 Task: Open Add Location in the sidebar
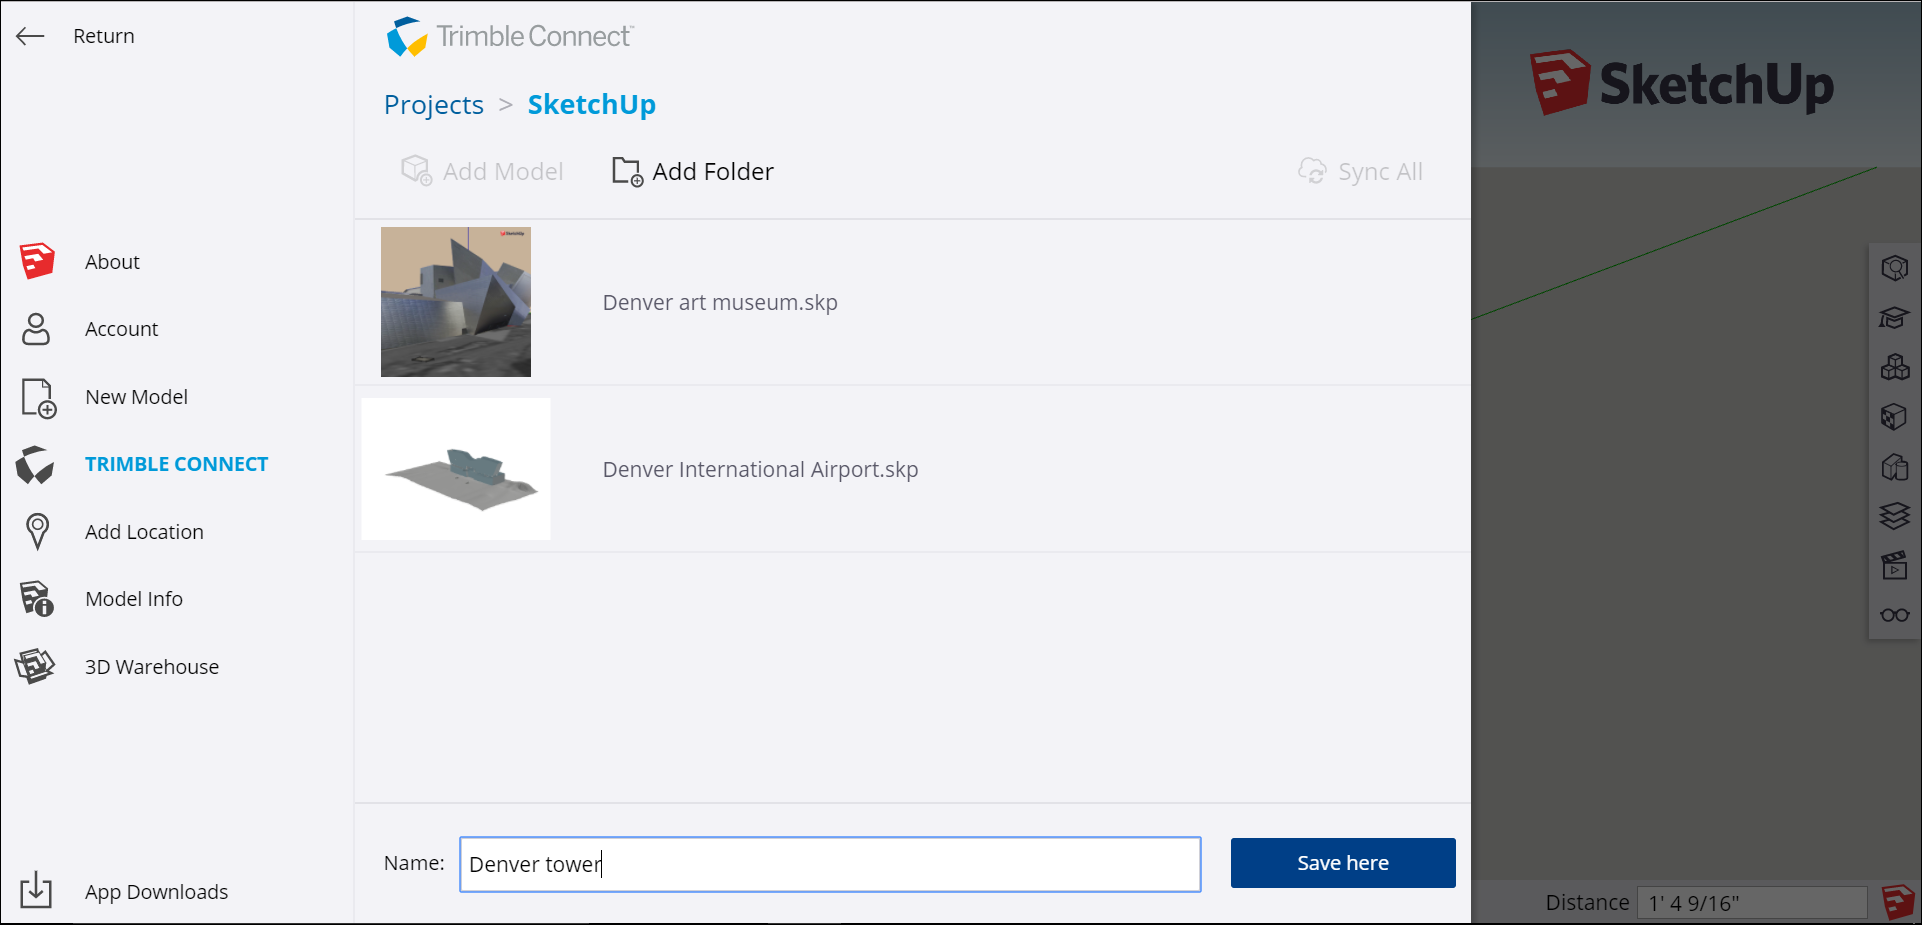pos(144,532)
